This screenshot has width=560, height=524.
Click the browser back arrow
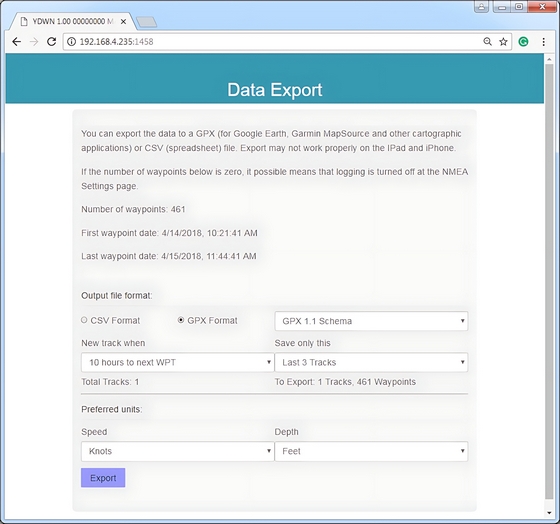coord(16,42)
